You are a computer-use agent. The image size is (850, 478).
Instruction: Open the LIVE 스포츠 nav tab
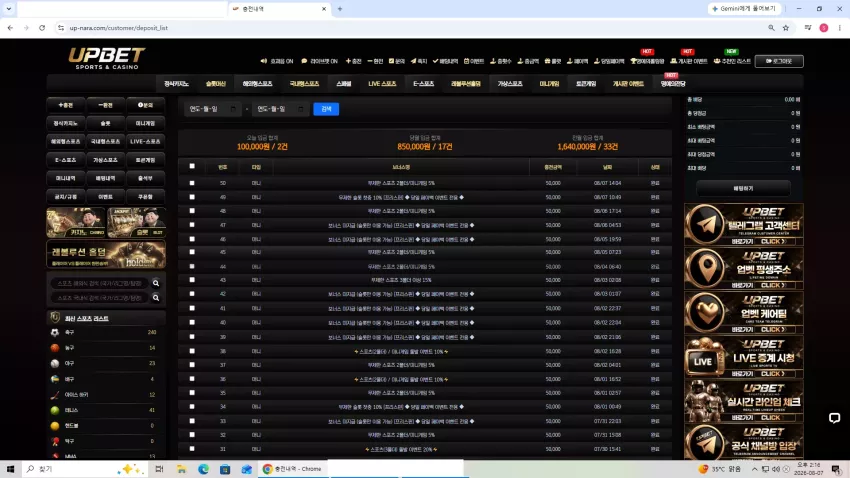point(382,83)
